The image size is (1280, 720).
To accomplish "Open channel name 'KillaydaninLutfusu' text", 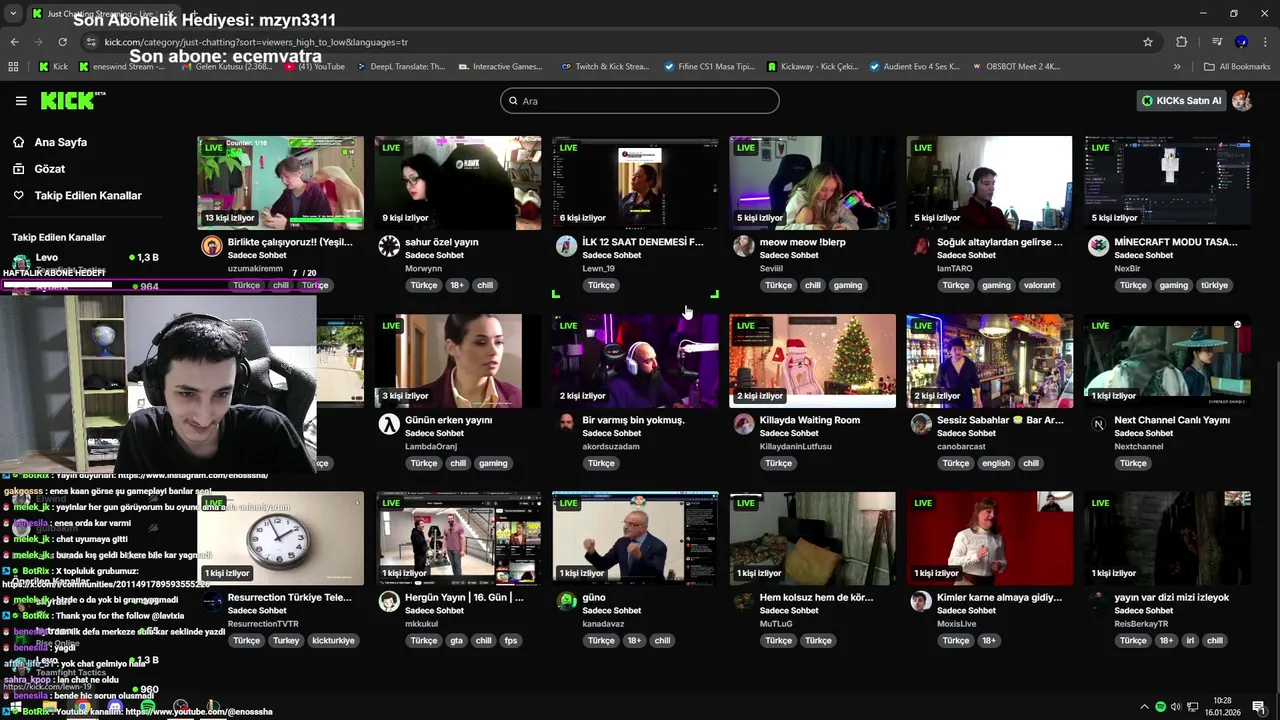I will [x=796, y=446].
